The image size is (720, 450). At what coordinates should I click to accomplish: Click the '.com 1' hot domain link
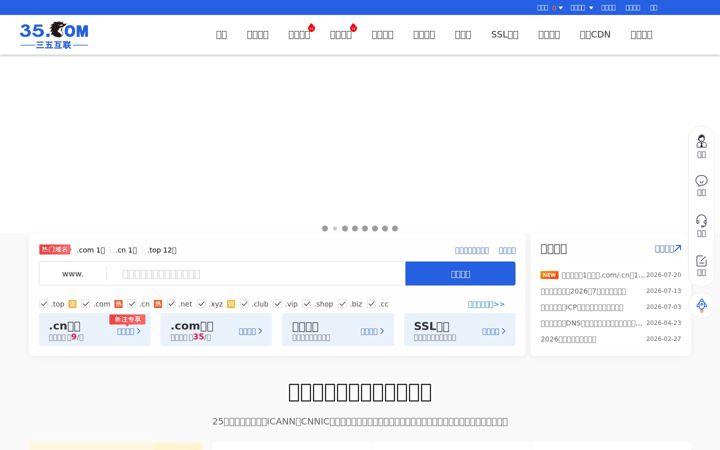[91, 250]
